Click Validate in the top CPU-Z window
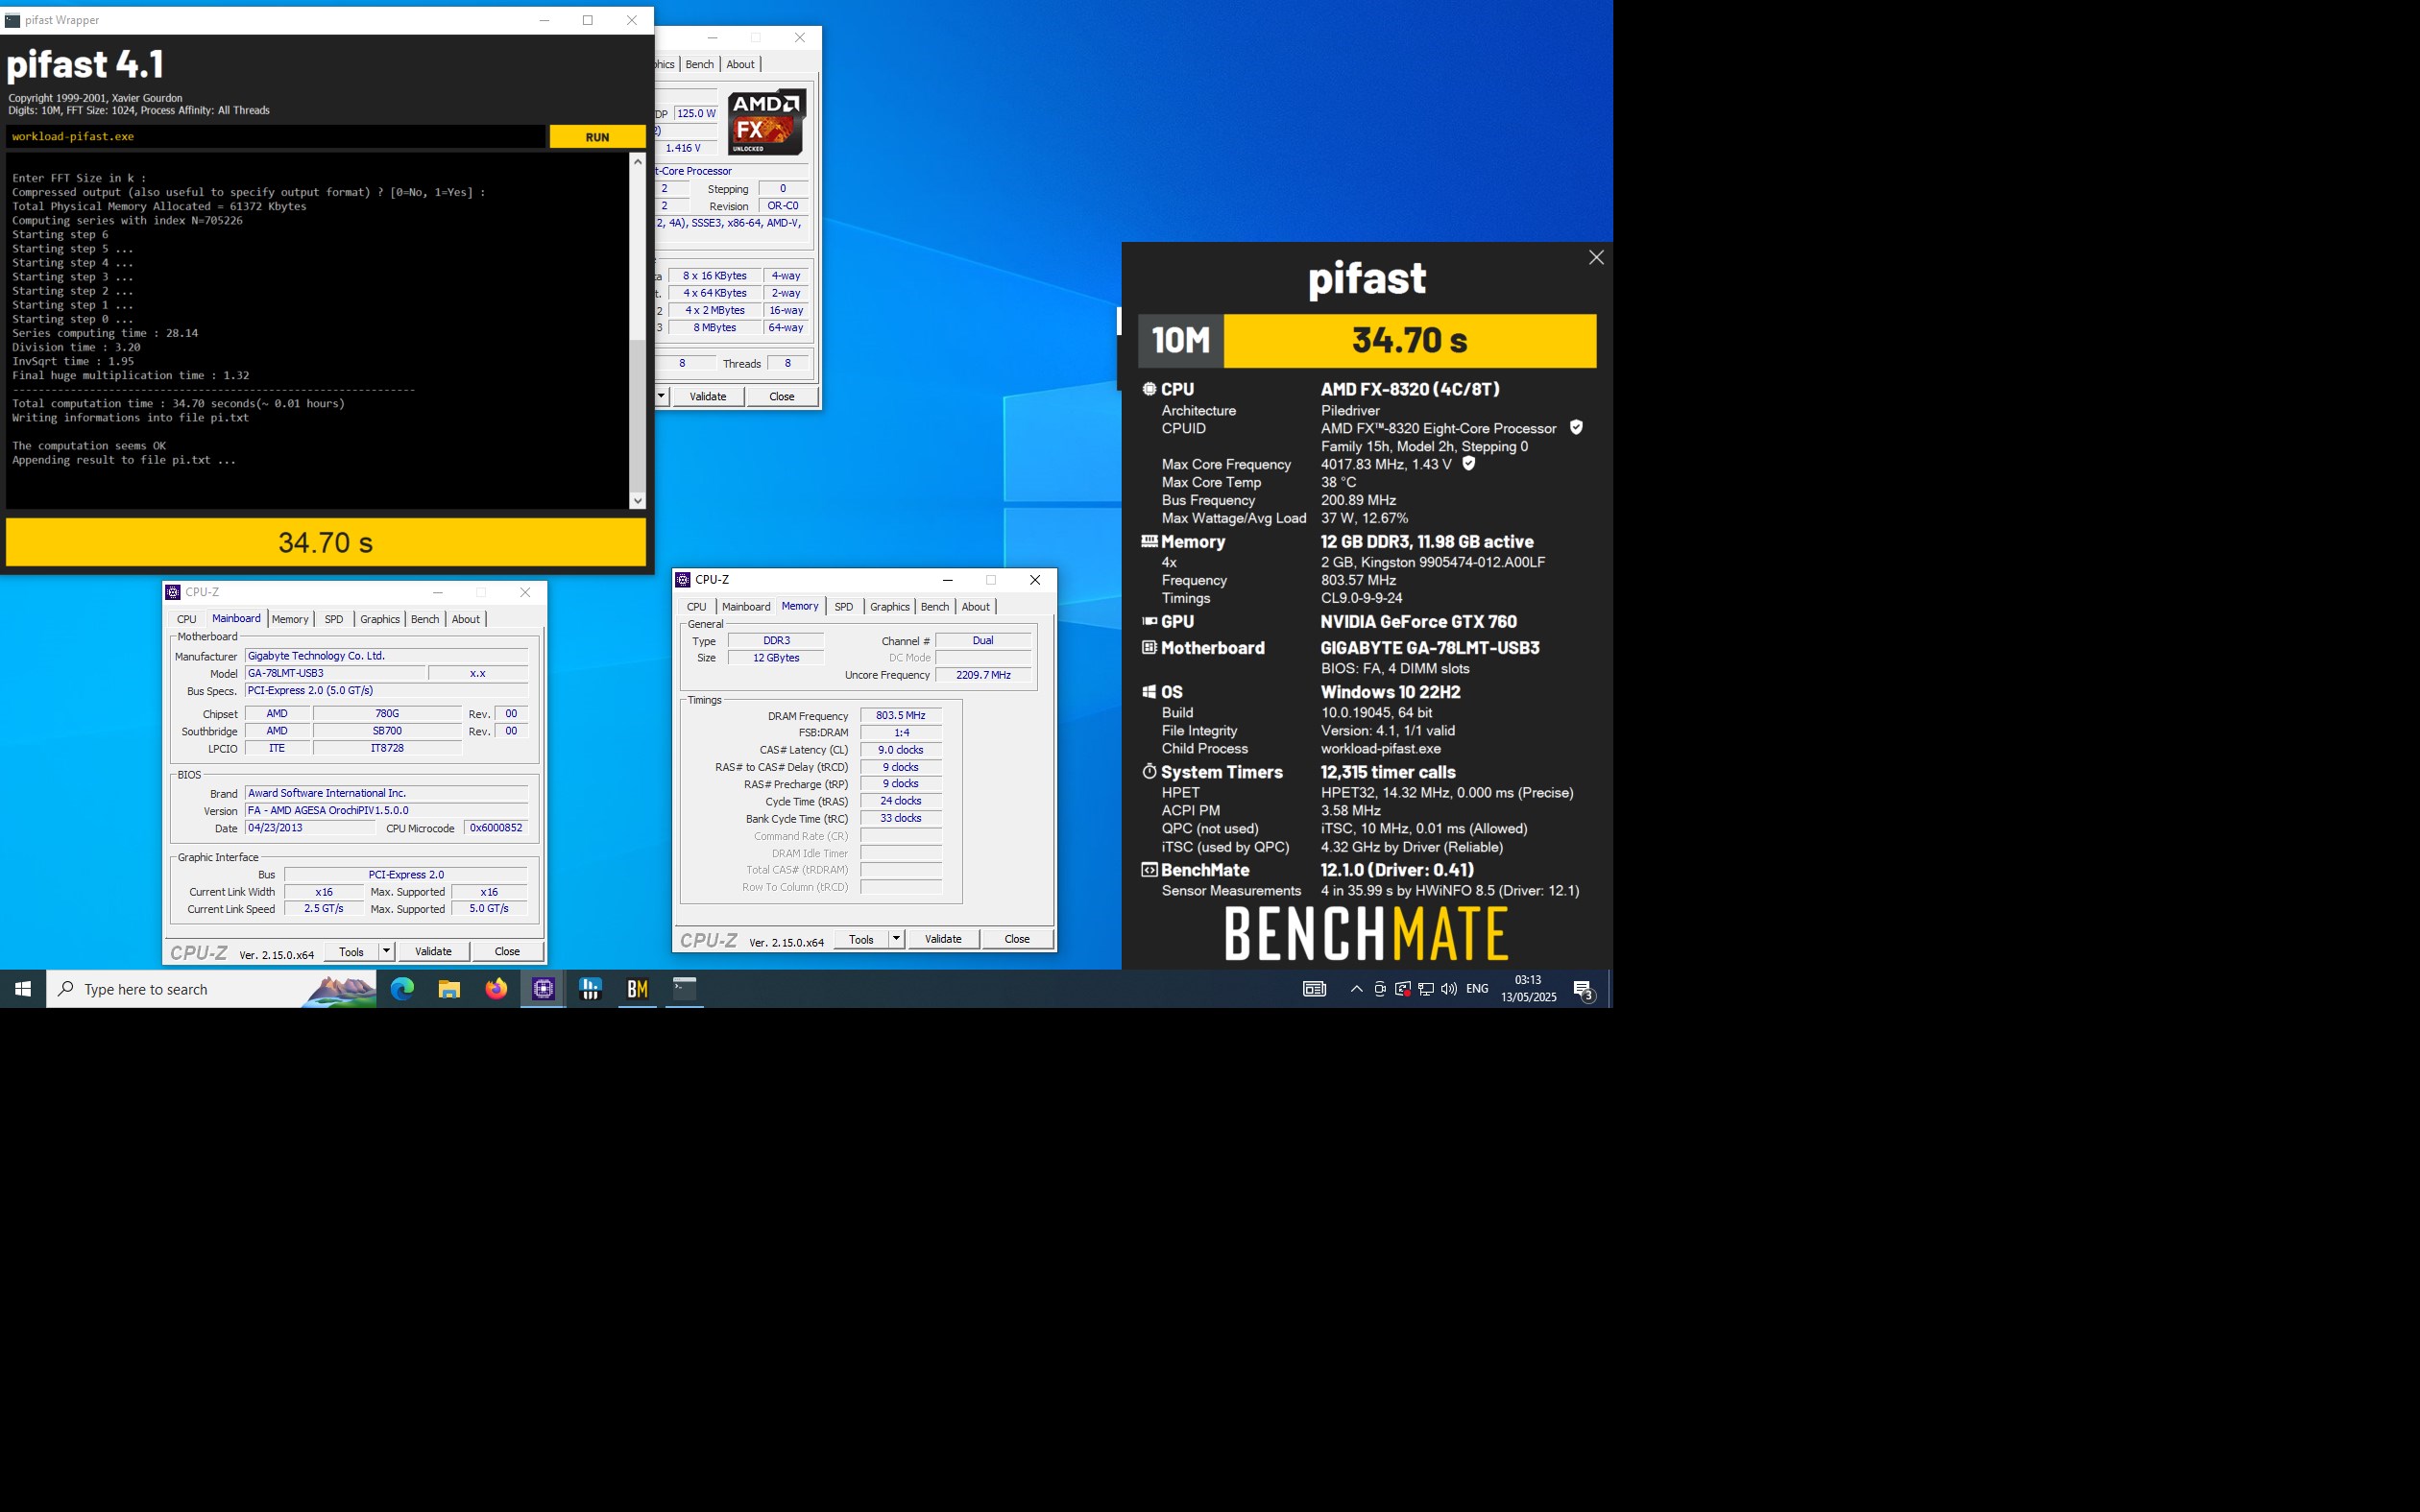This screenshot has width=2420, height=1512. tap(708, 396)
